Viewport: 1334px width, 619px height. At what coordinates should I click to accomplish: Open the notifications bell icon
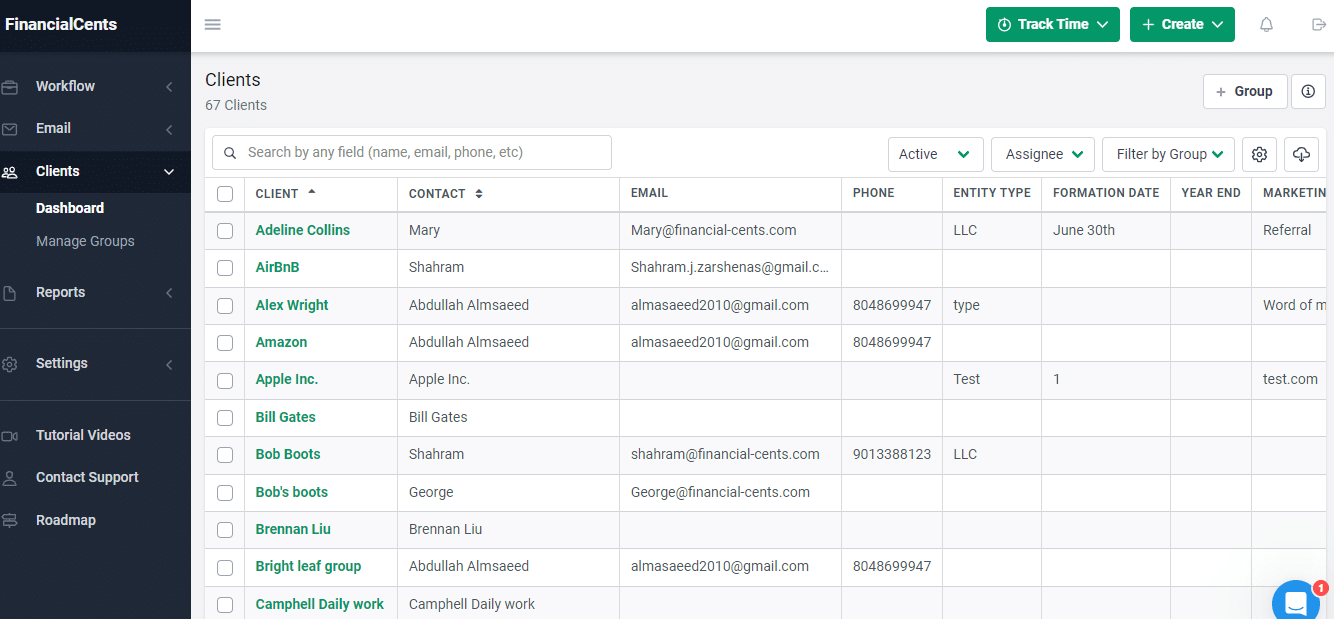tap(1266, 25)
